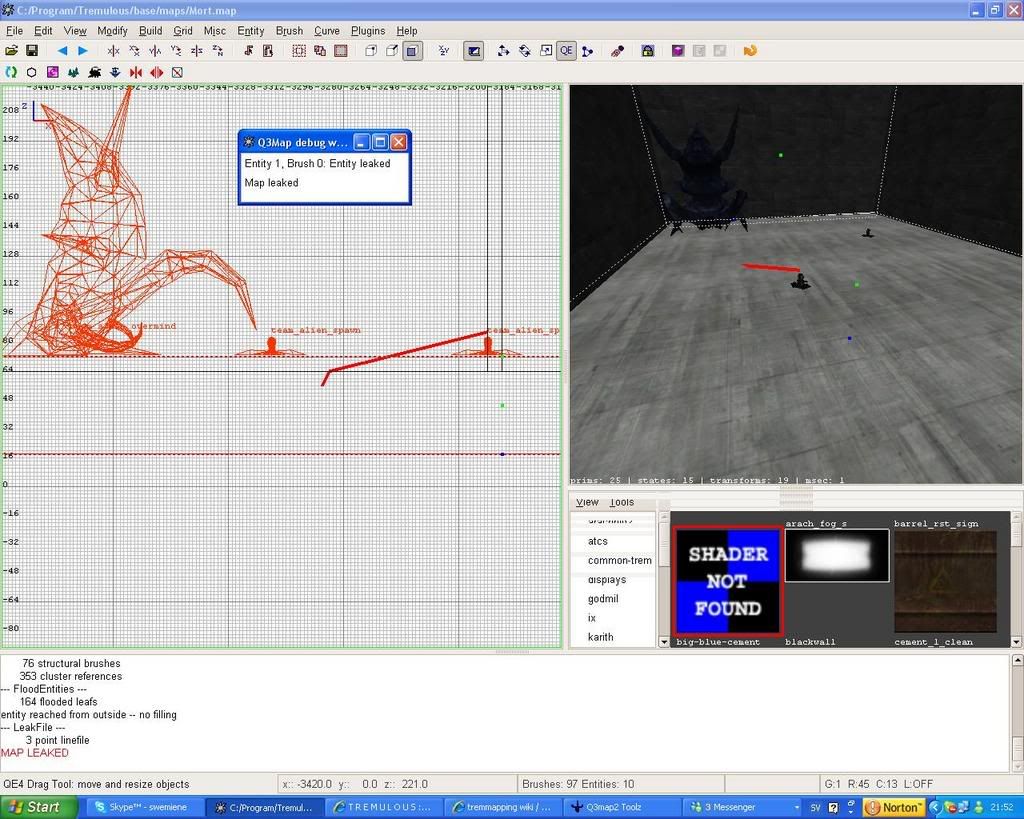Open the Plugins menu
The image size is (1024, 819).
click(367, 31)
